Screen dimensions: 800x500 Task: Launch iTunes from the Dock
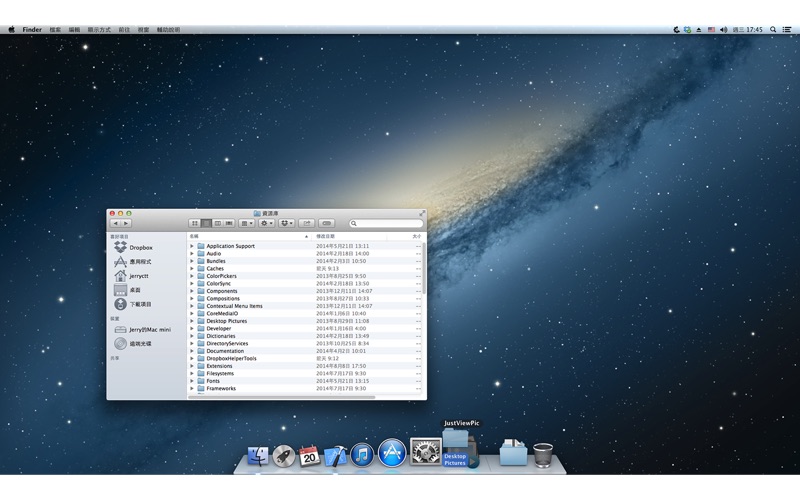coord(362,455)
